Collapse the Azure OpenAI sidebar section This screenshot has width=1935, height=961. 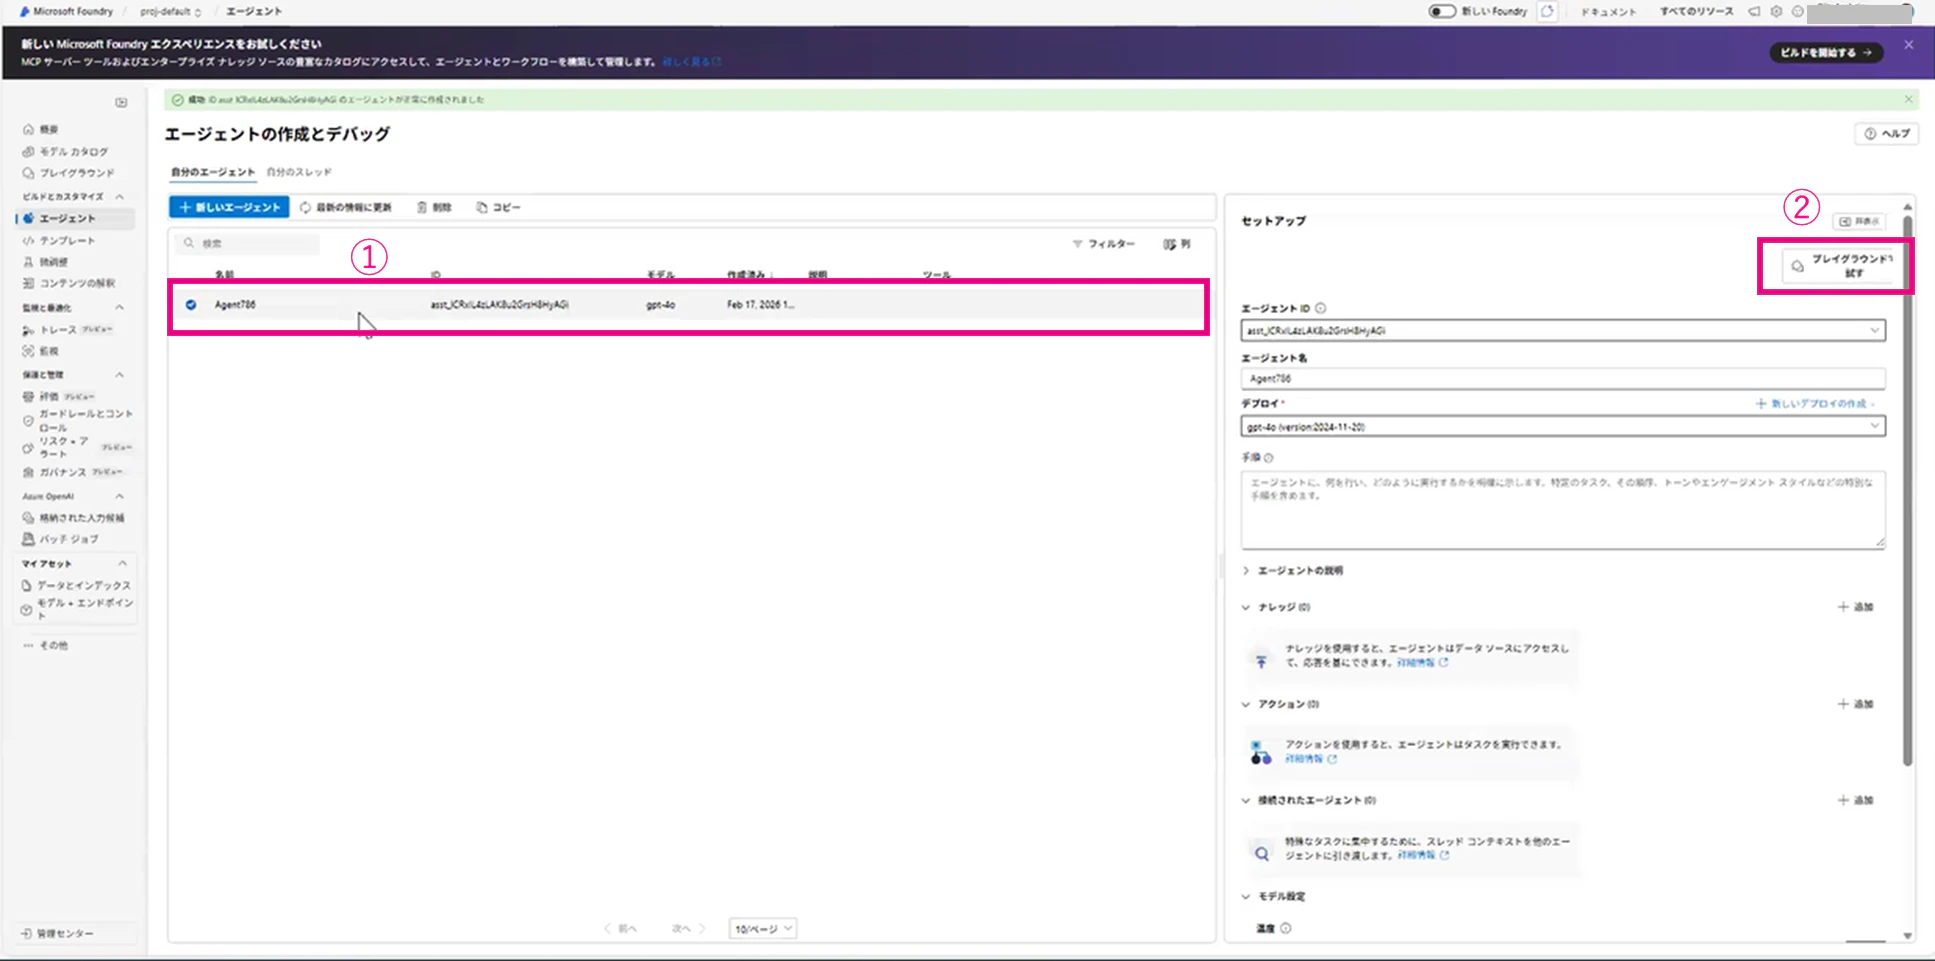[120, 497]
